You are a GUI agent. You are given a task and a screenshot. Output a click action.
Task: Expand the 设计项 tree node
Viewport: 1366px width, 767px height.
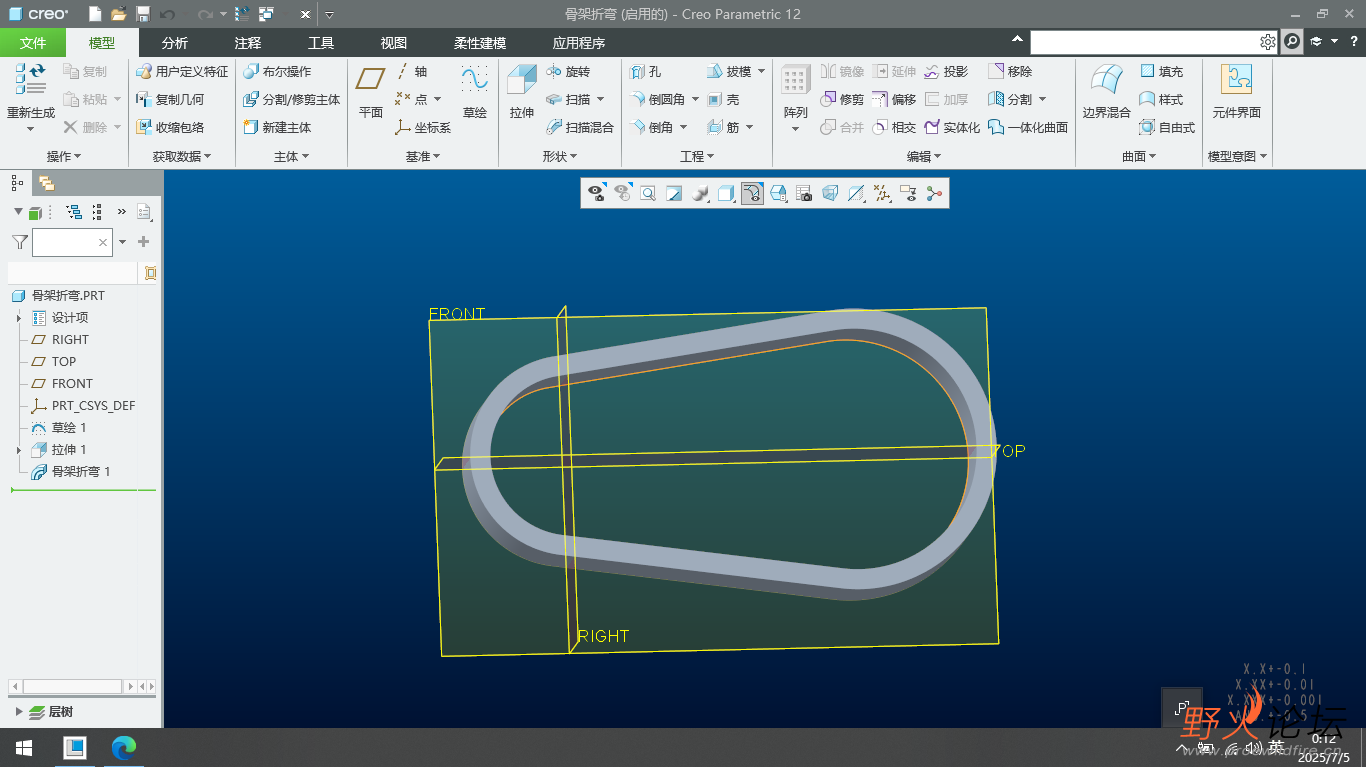[x=18, y=318]
